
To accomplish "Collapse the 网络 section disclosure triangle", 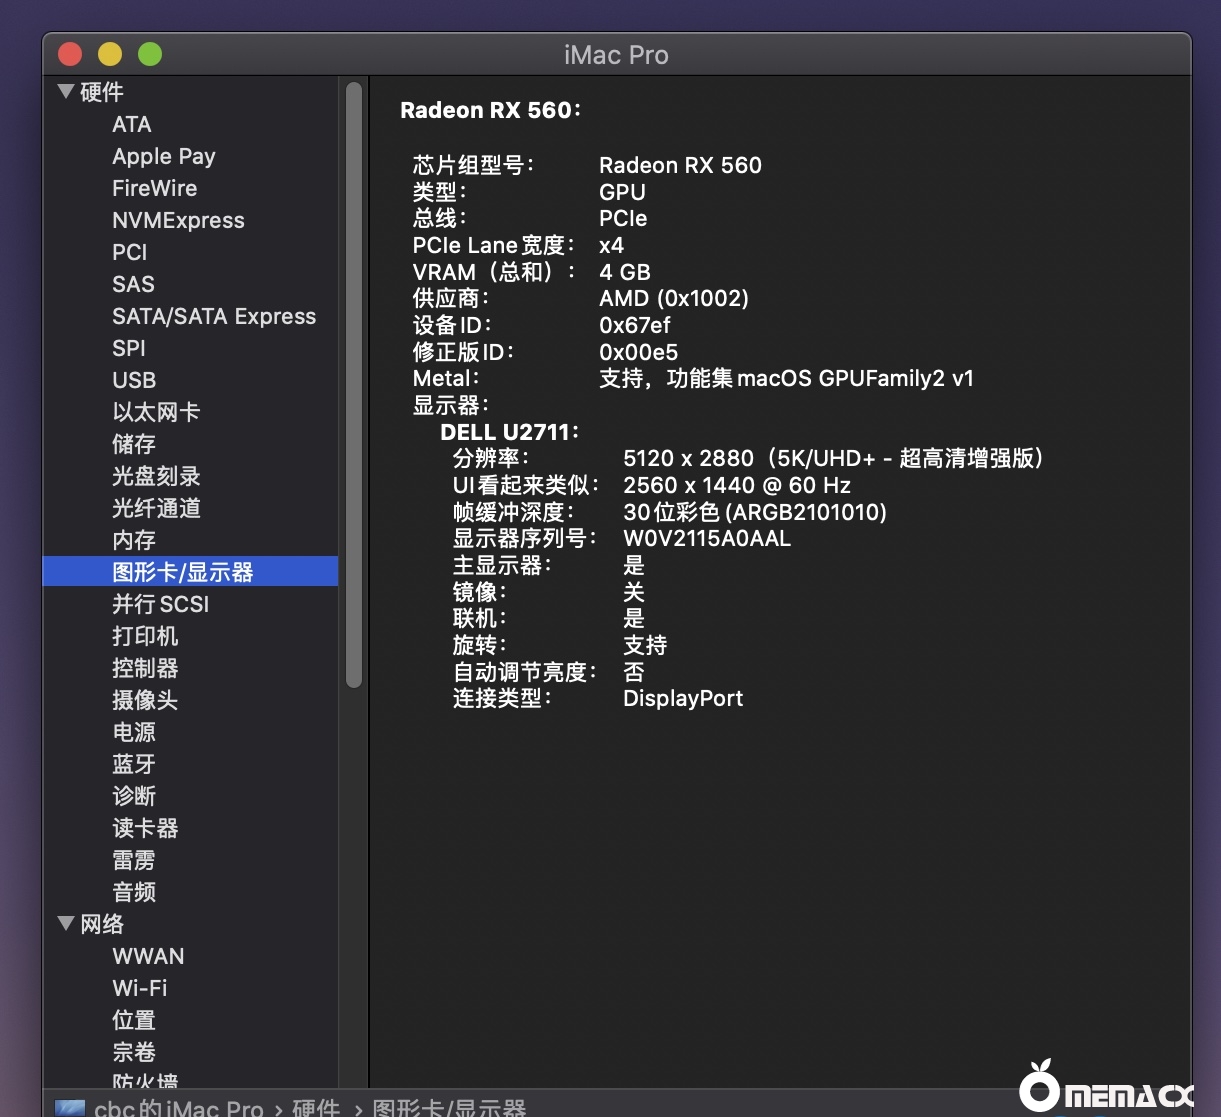I will coord(66,923).
